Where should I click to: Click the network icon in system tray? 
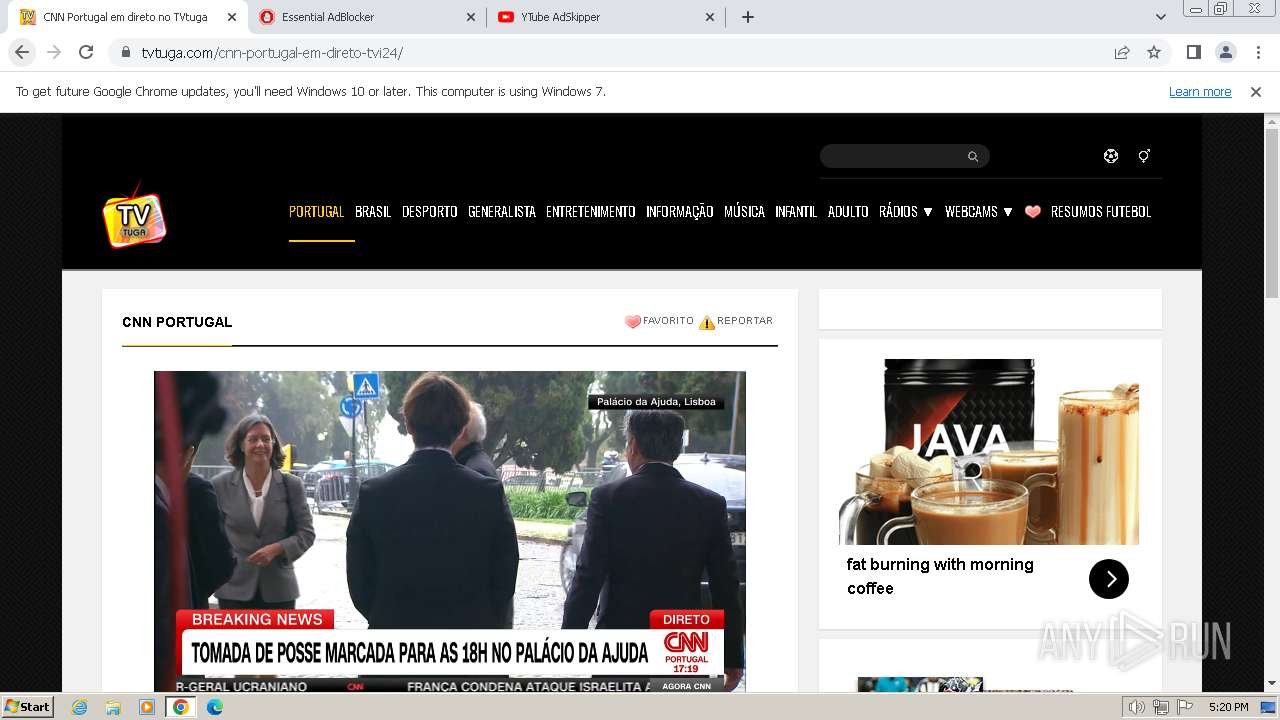(x=1160, y=707)
